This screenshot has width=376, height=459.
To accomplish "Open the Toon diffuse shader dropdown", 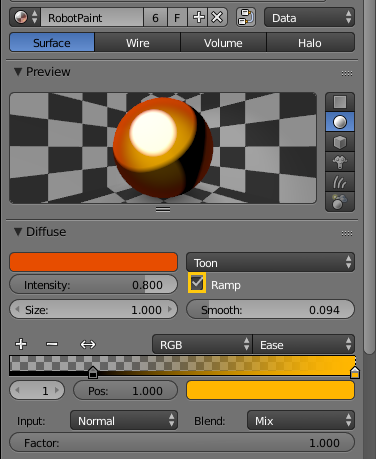I will point(270,263).
